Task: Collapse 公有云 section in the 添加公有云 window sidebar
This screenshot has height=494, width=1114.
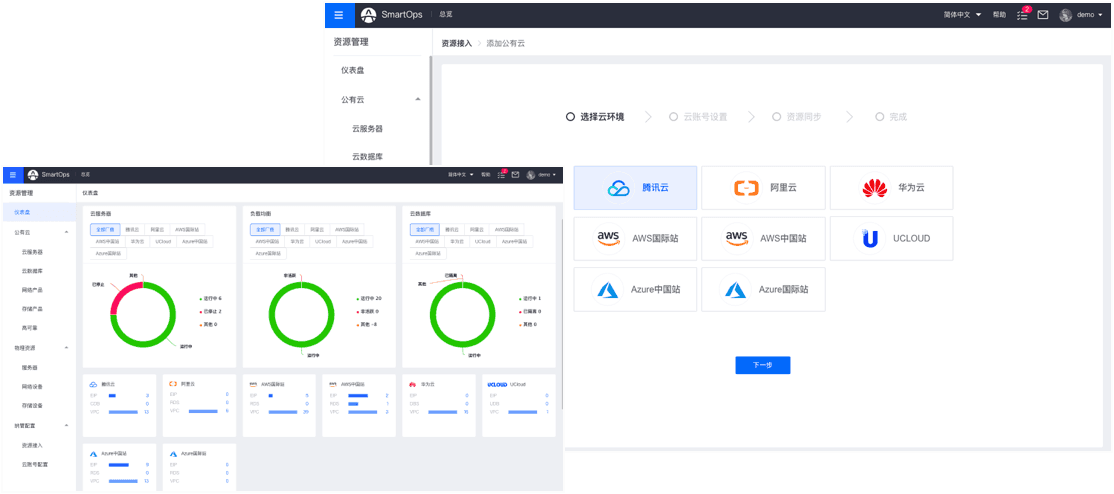Action: coord(417,100)
